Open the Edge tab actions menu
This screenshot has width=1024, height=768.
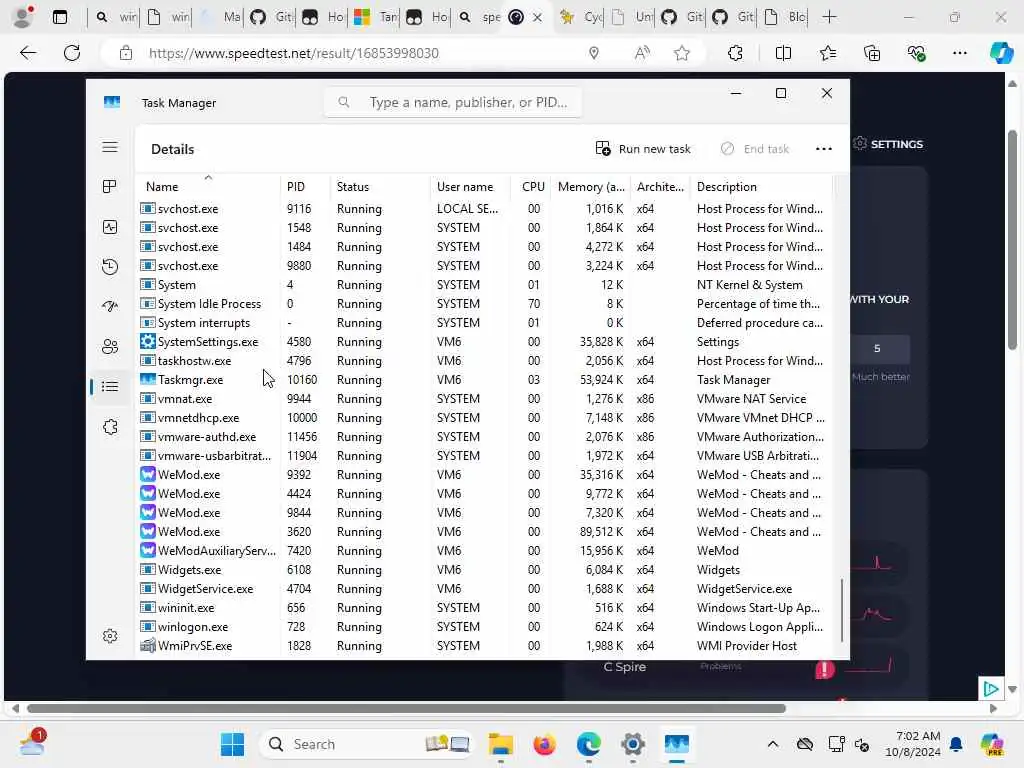point(59,17)
